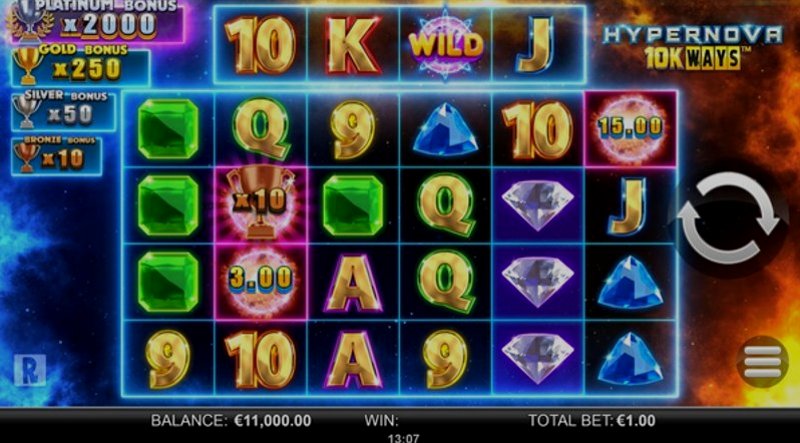Click the blue triangle gem in first row
This screenshot has width=800, height=443.
445,129
